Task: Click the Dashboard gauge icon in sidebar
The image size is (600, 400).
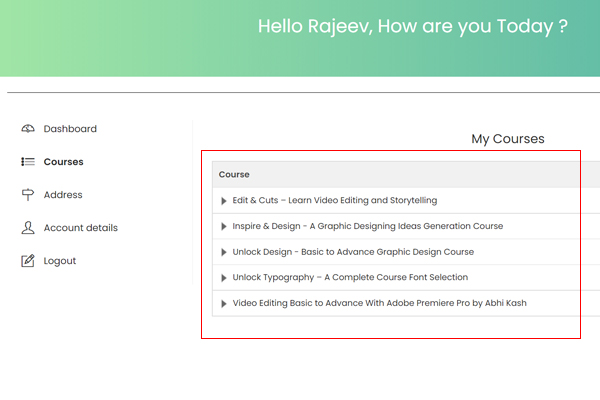Action: click(x=28, y=129)
